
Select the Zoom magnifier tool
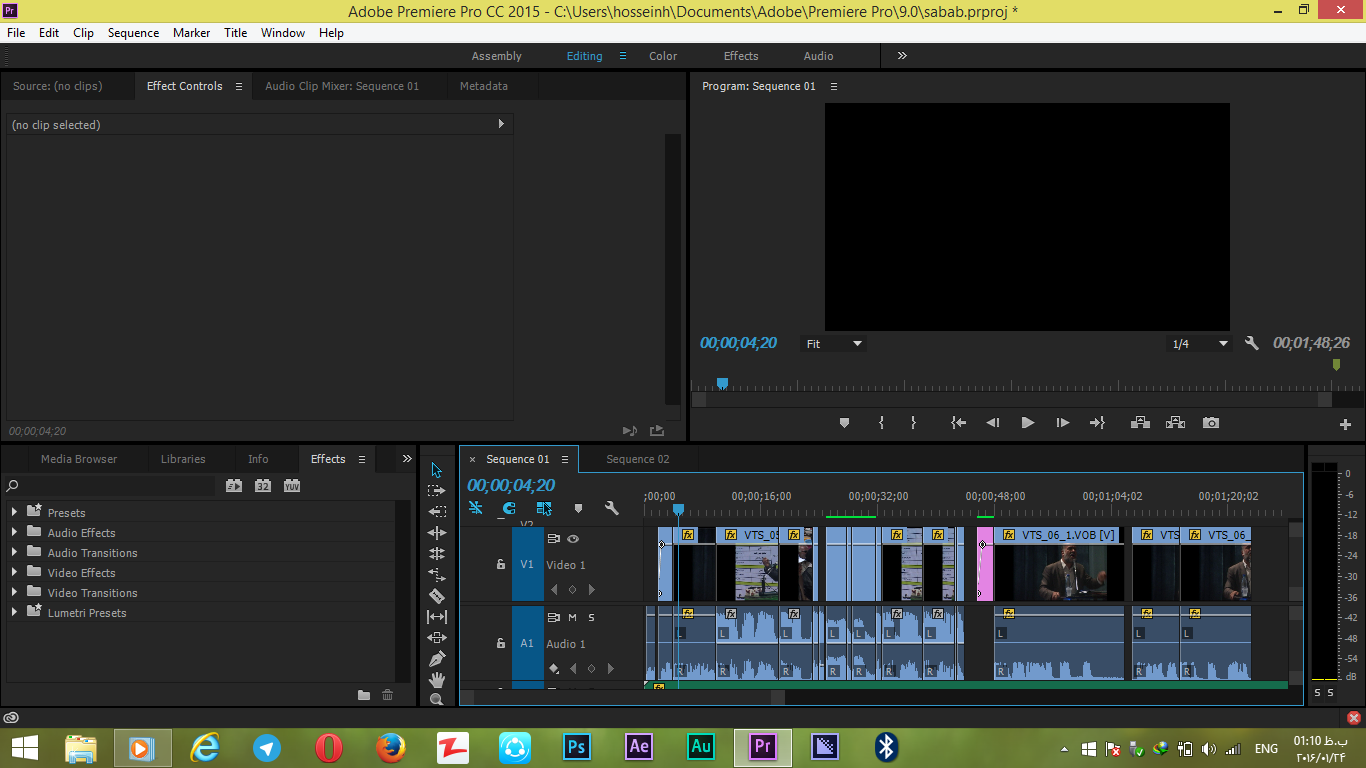[x=436, y=700]
